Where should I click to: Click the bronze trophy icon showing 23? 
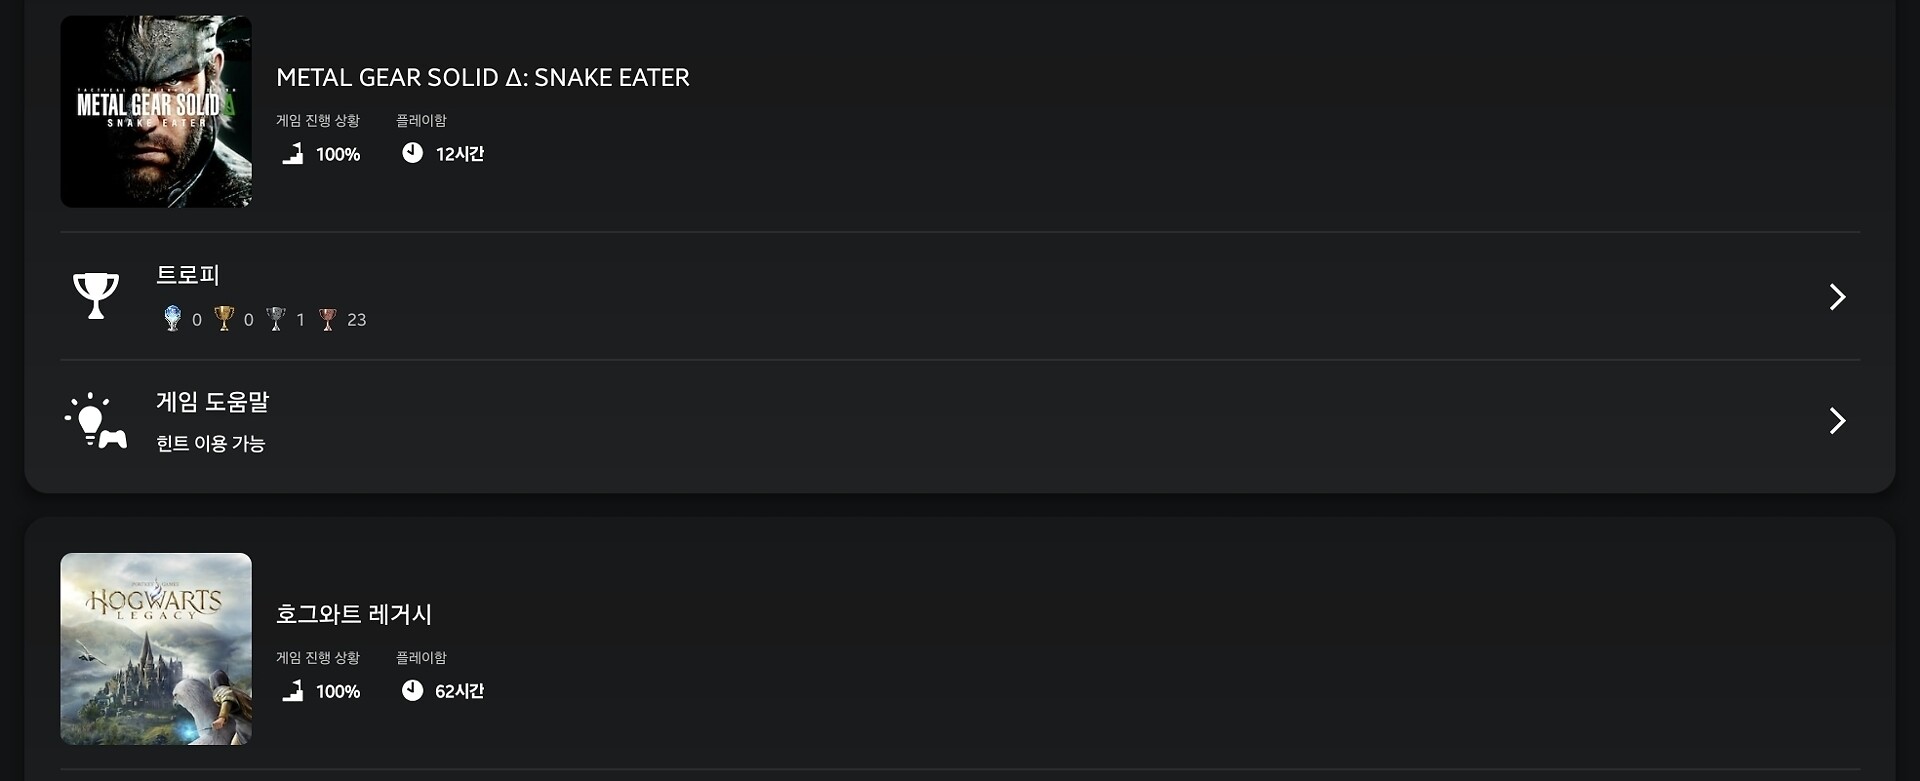[328, 319]
